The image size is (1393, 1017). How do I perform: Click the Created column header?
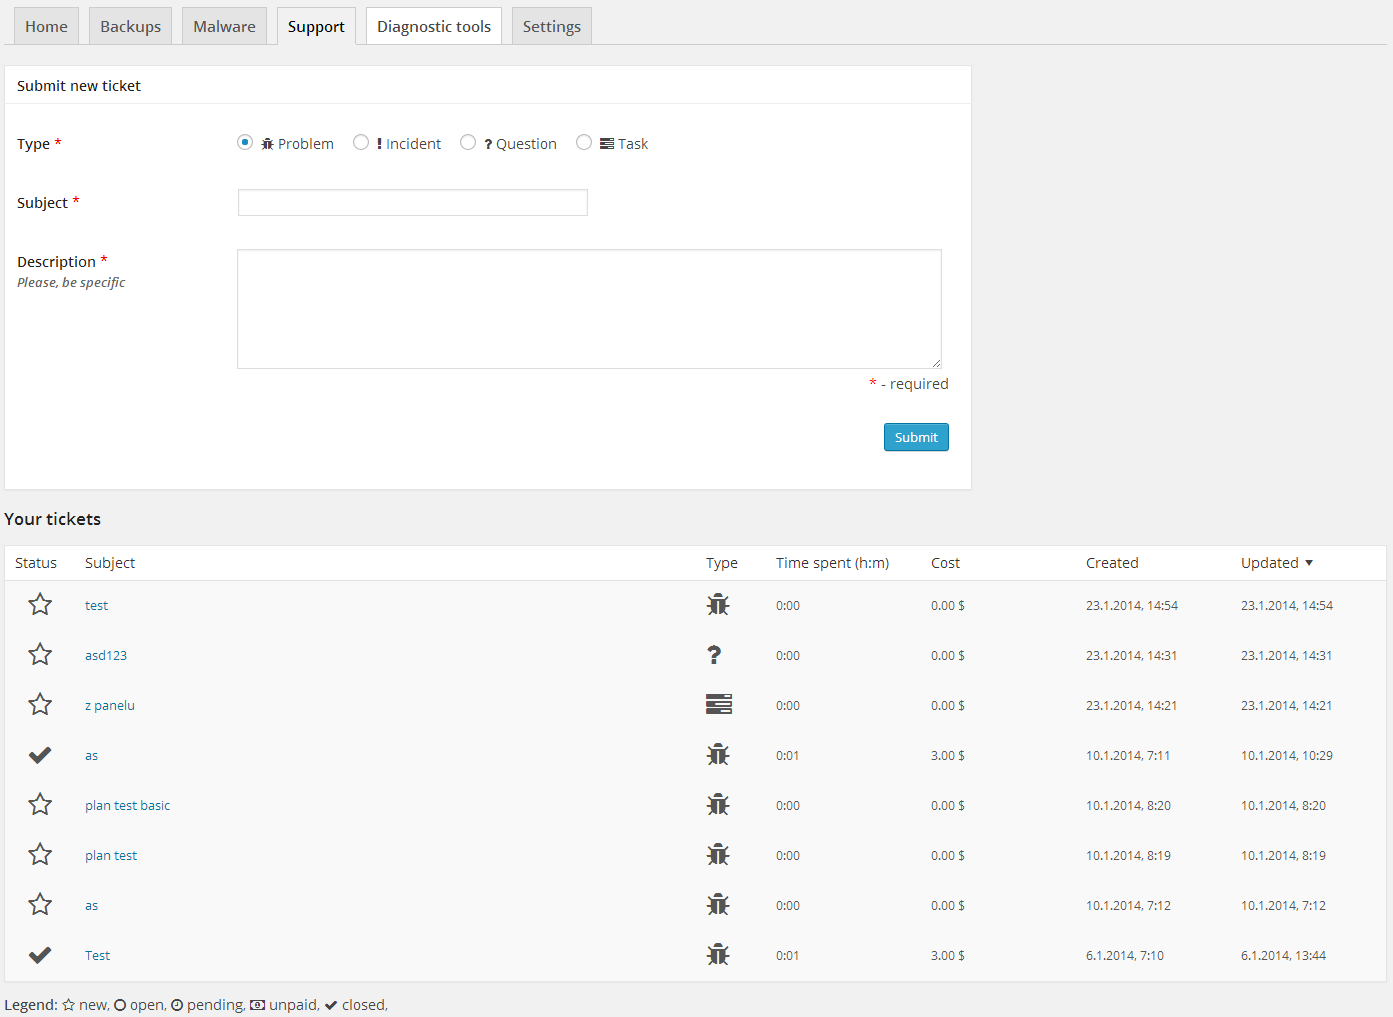(x=1112, y=563)
